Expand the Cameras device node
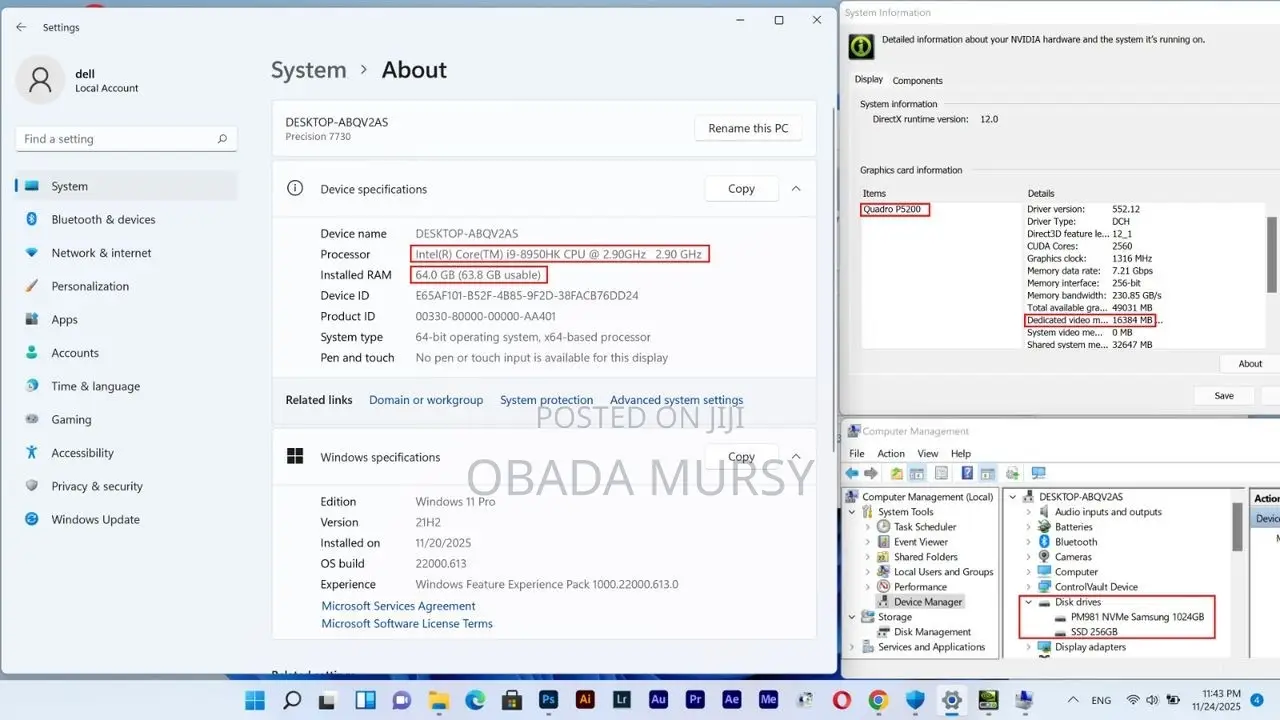This screenshot has height=720, width=1280. point(1028,557)
